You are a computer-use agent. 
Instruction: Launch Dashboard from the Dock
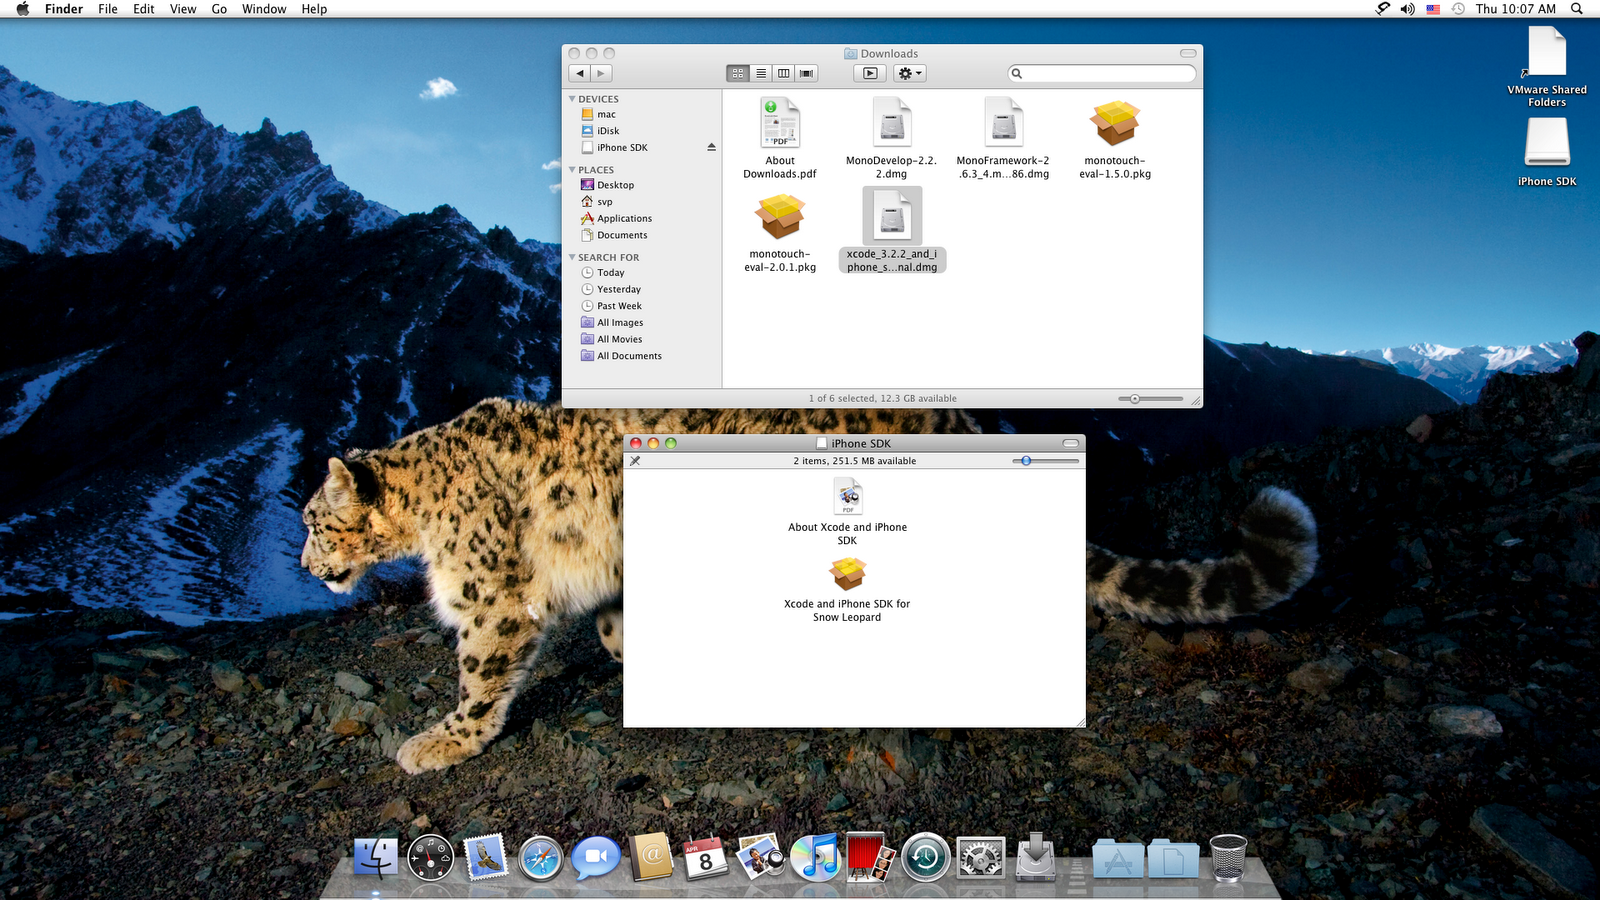tap(431, 858)
